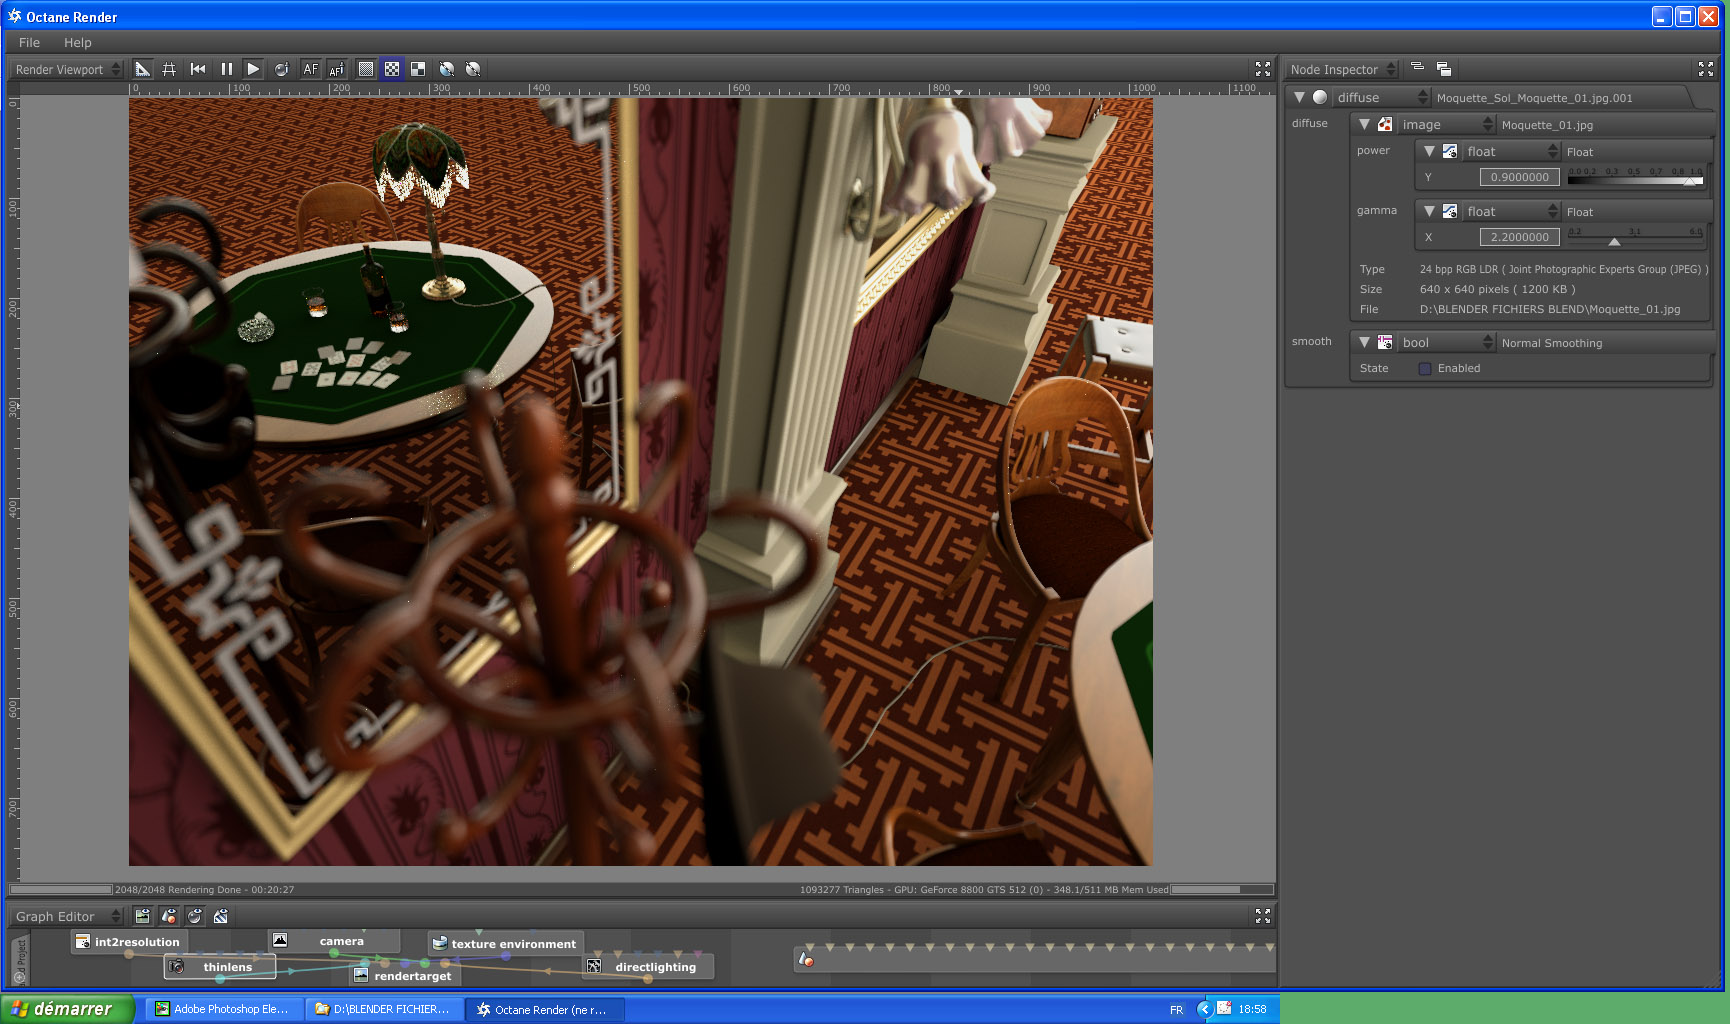1730x1024 pixels.
Task: Open the diffuse material type dropdown
Action: [1382, 97]
